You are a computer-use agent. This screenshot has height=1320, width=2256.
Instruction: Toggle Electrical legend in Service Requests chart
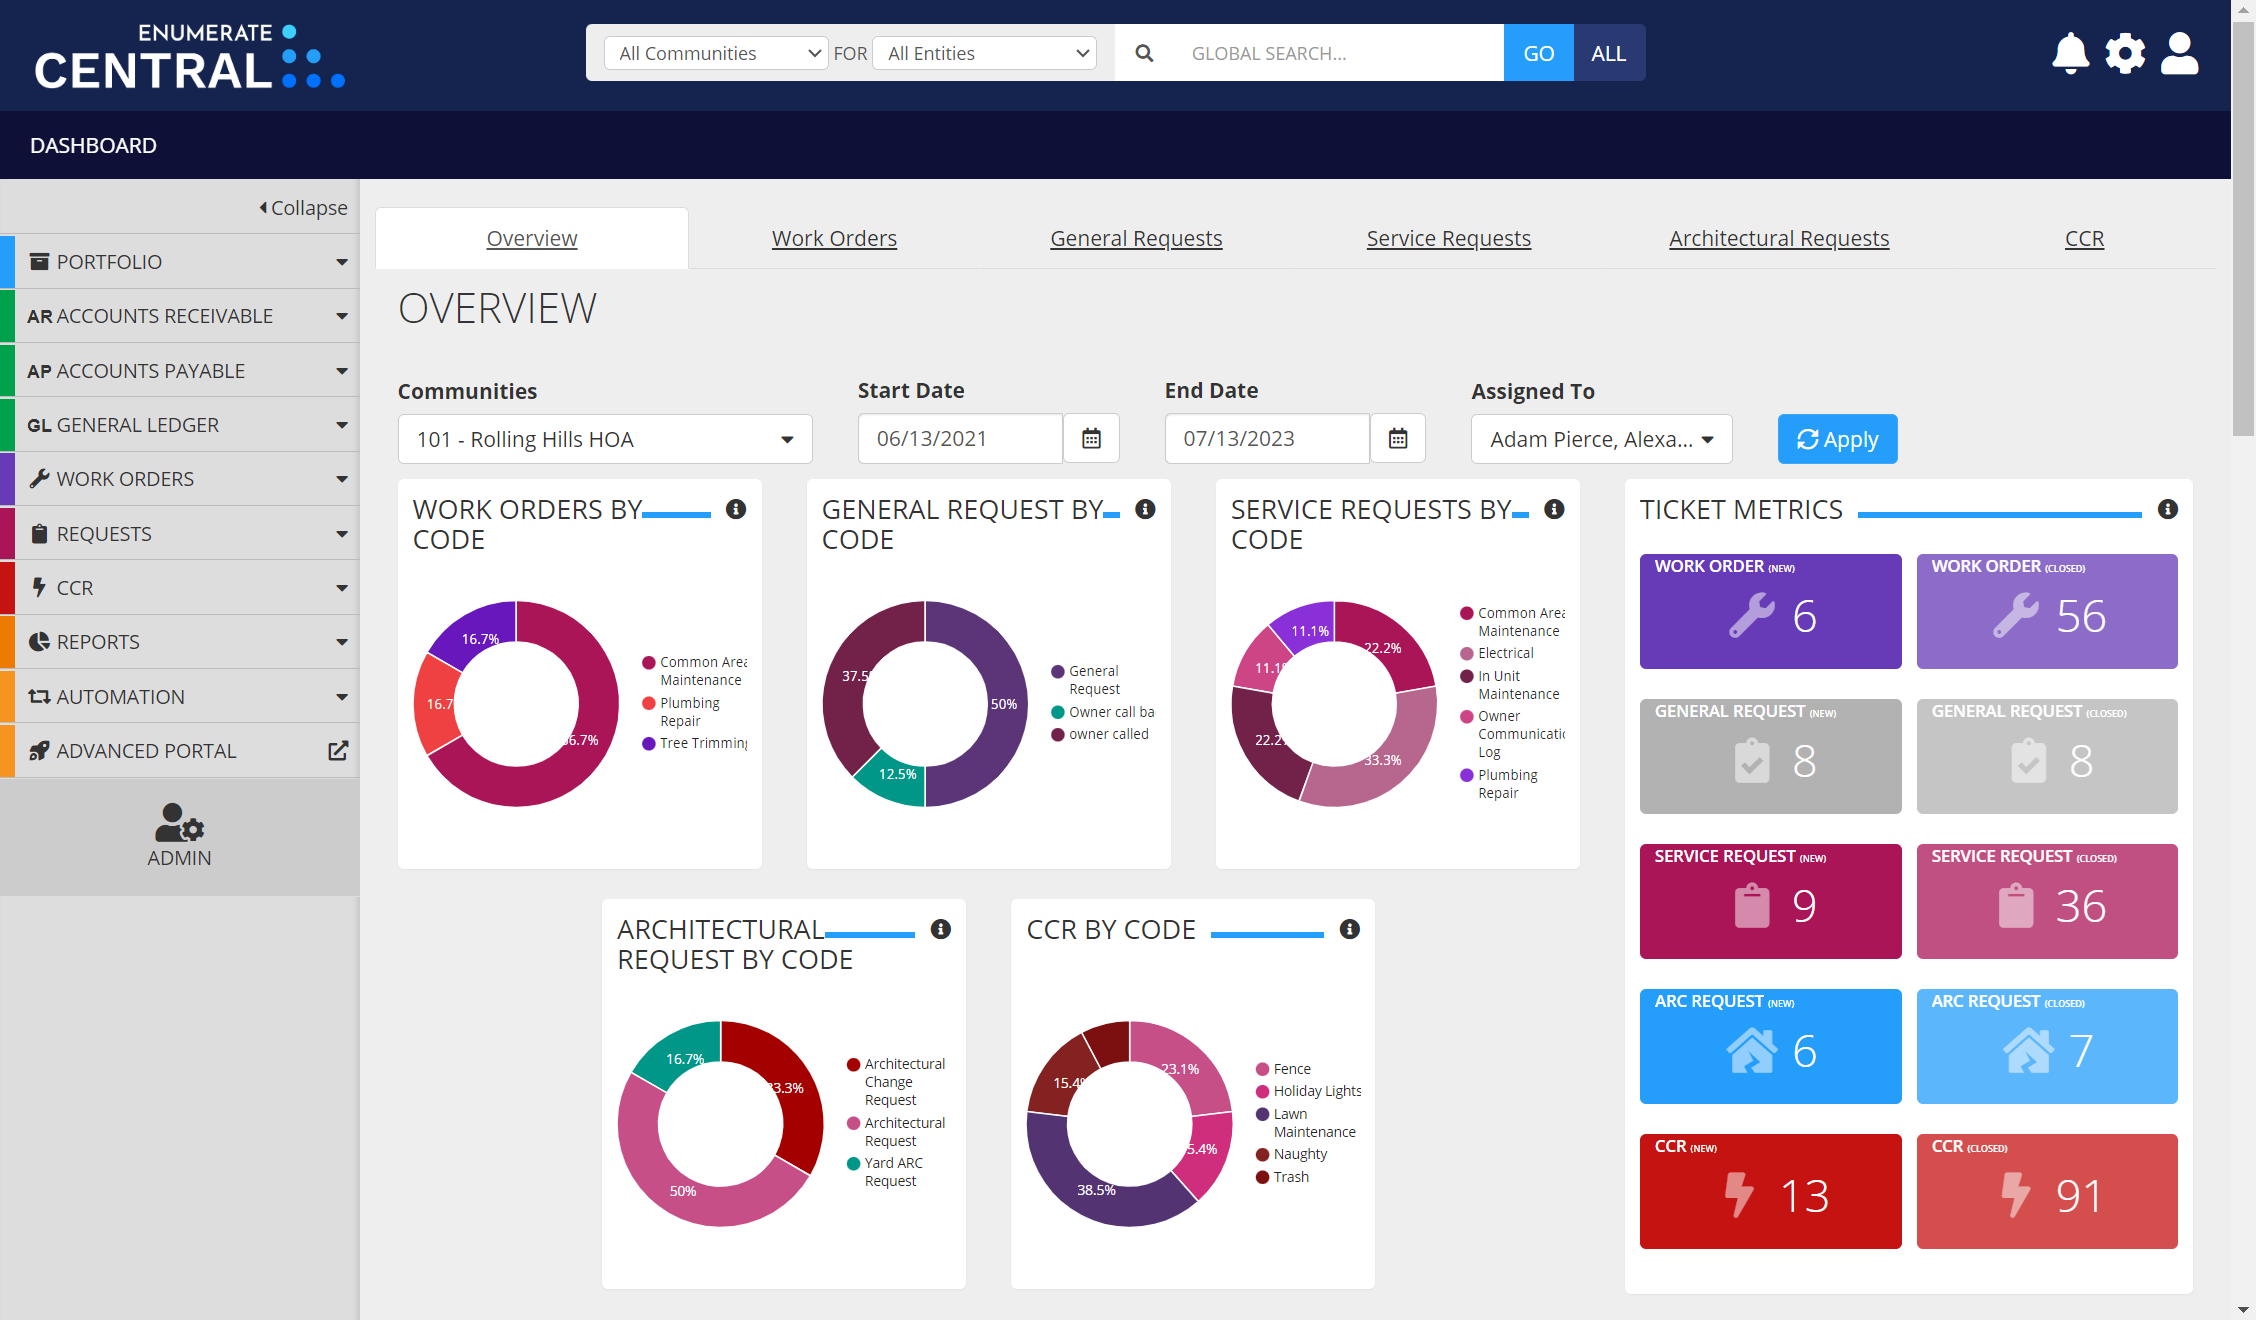[1505, 653]
